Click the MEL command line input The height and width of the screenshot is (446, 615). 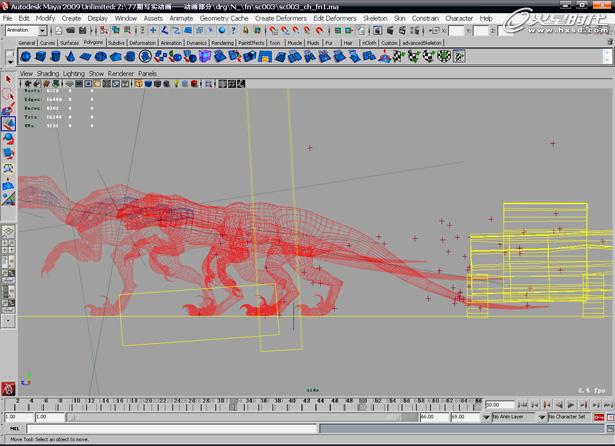pyautogui.click(x=172, y=429)
